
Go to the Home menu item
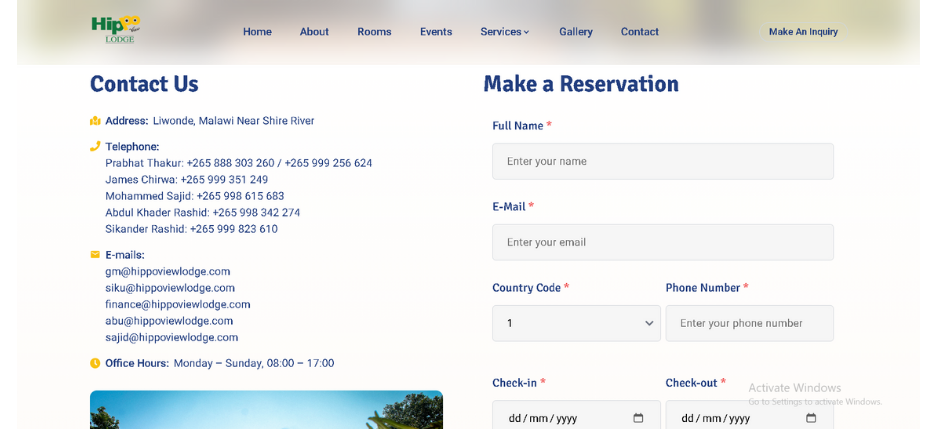tap(257, 32)
